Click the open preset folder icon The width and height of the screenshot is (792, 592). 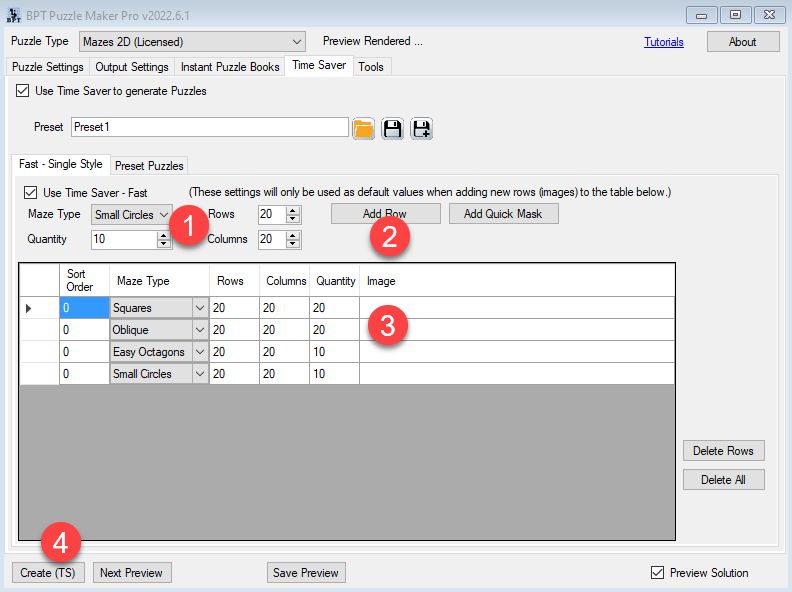coord(363,128)
